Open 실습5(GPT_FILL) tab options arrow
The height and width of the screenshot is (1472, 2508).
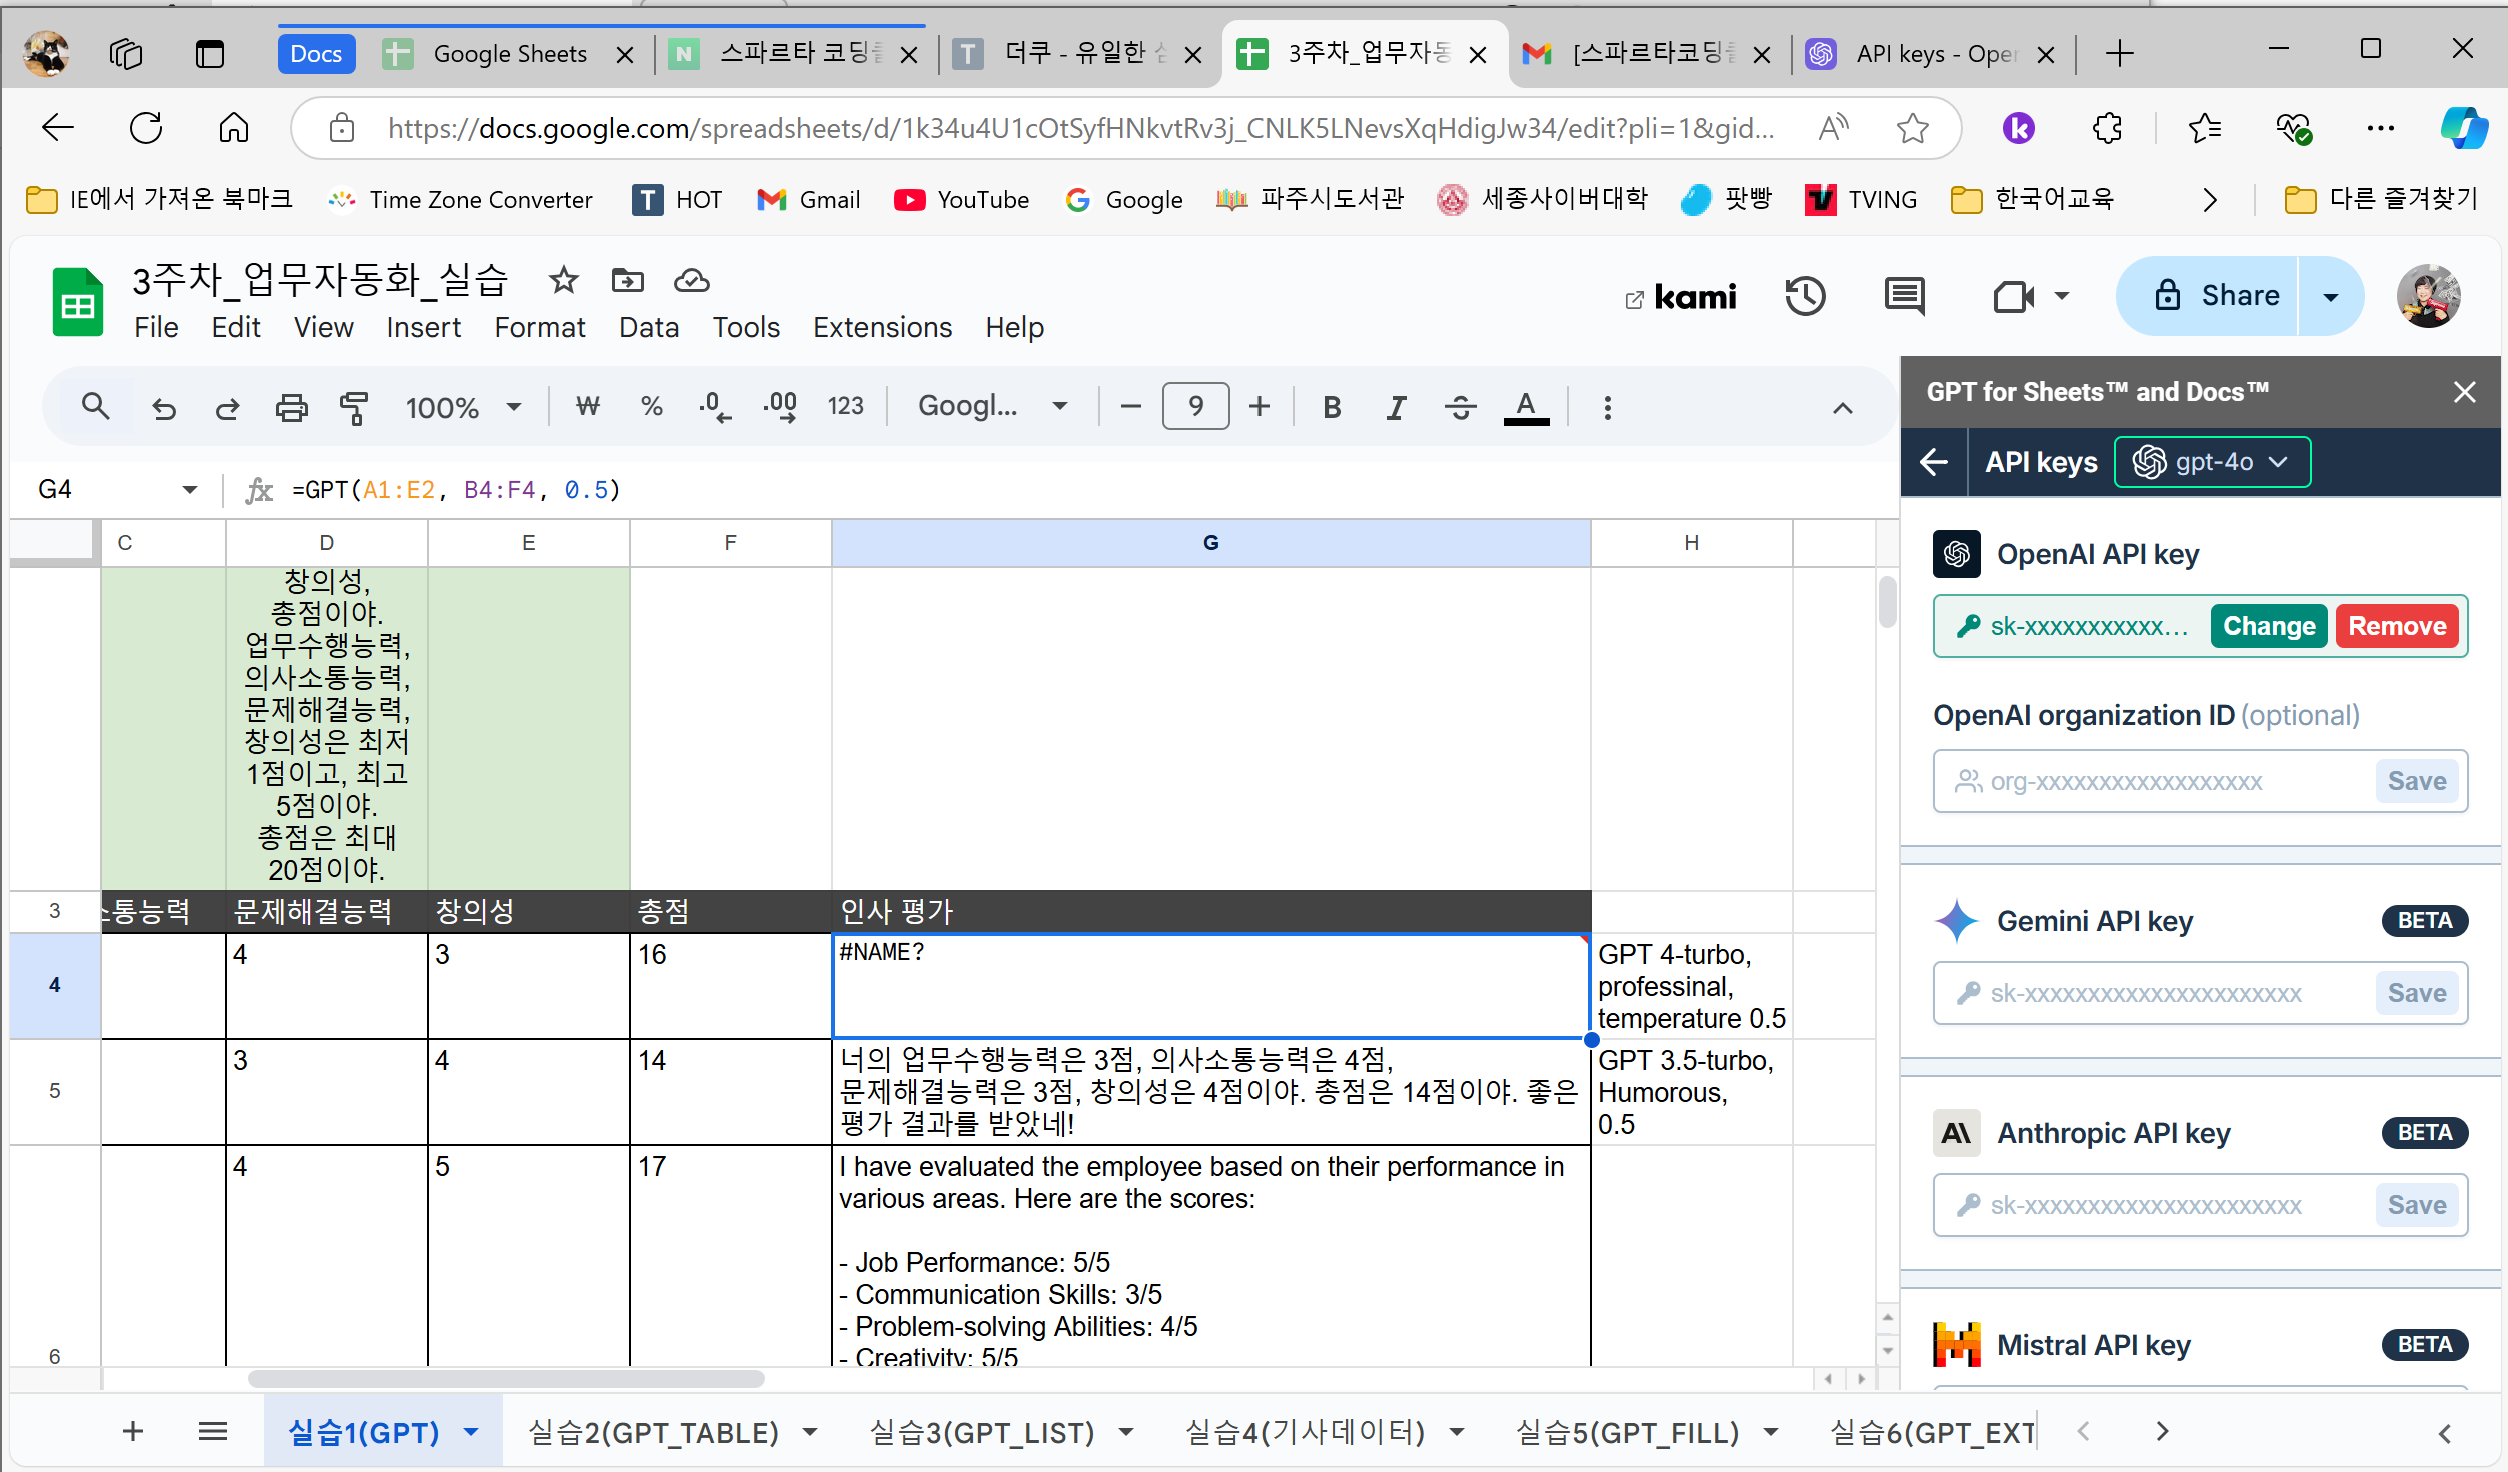1771,1433
